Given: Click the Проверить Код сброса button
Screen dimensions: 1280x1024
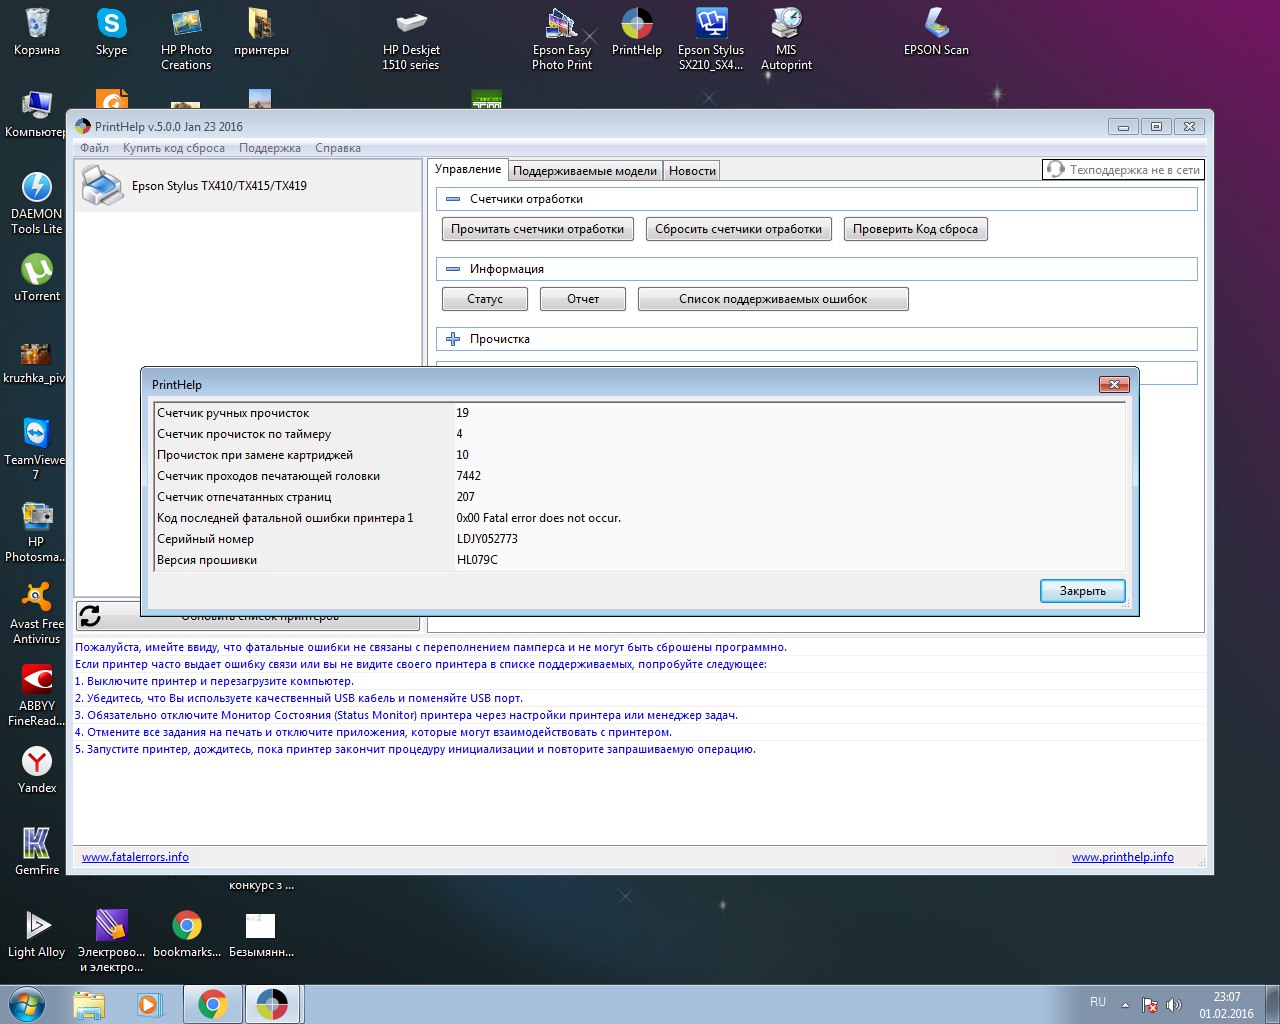Looking at the screenshot, I should click(915, 229).
